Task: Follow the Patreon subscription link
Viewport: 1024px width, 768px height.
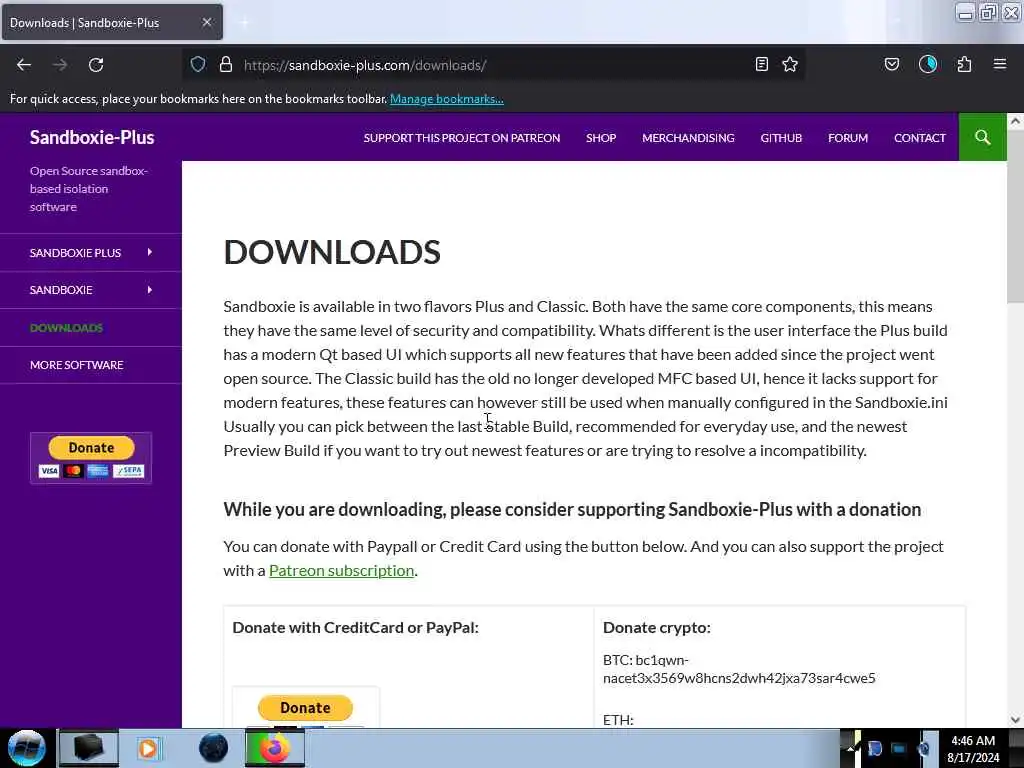Action: 342,570
